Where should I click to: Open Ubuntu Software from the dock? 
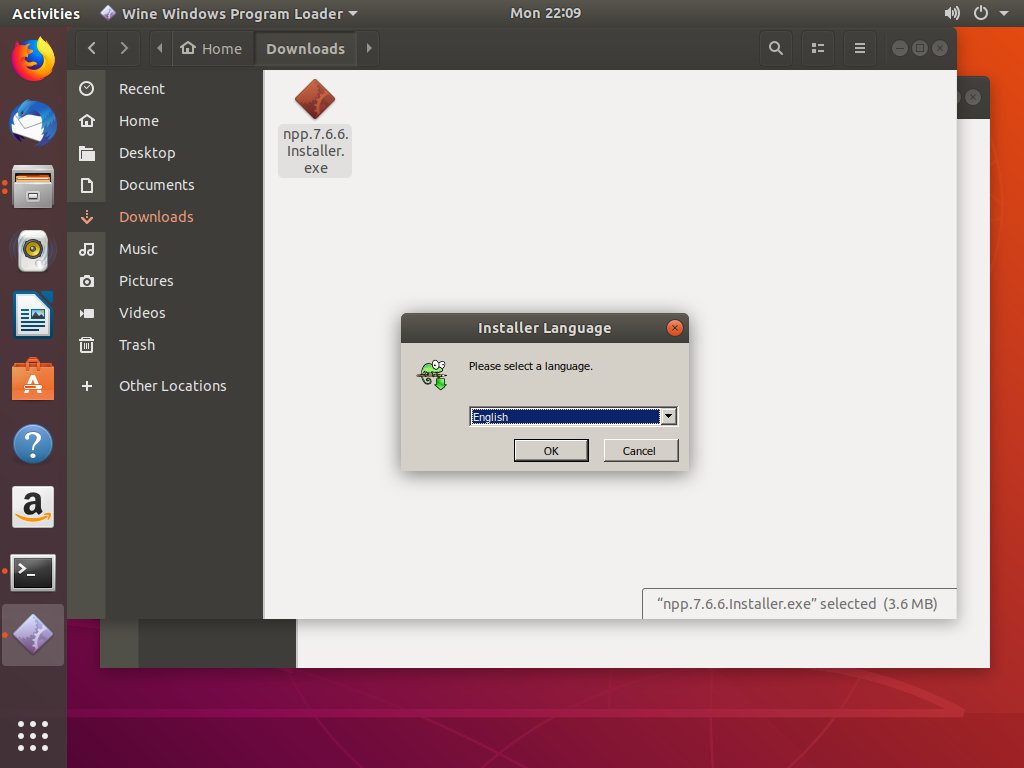33,380
